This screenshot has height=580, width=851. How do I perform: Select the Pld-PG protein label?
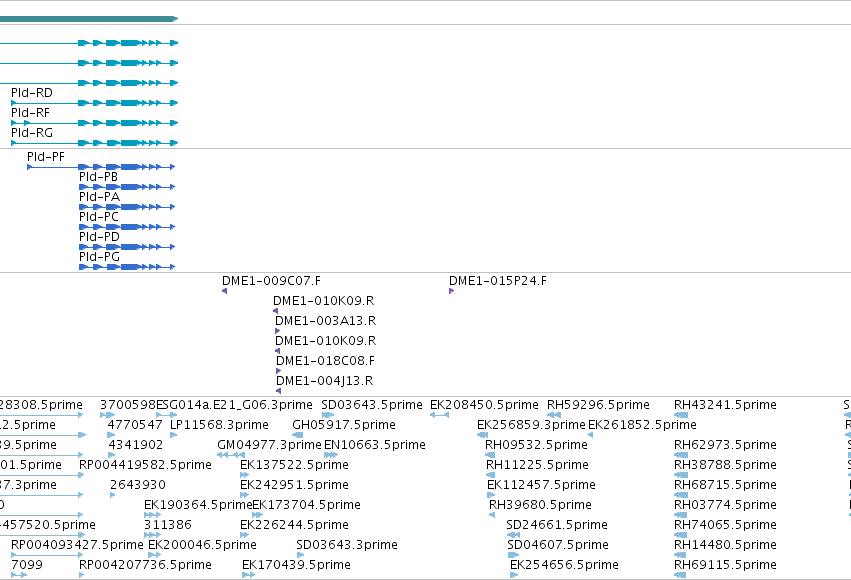point(99,257)
